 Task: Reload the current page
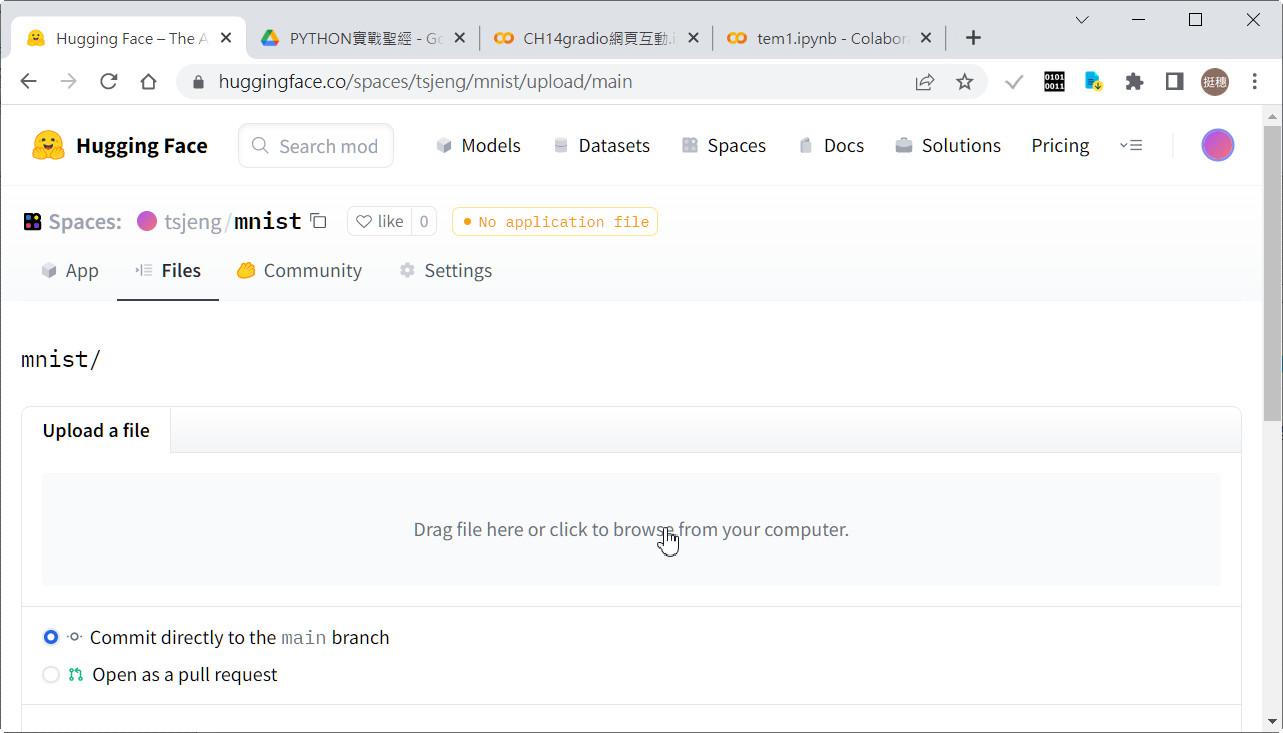pos(108,82)
